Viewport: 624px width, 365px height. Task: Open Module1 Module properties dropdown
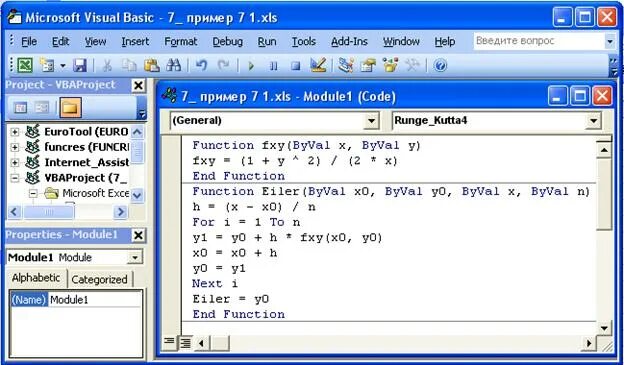(135, 258)
